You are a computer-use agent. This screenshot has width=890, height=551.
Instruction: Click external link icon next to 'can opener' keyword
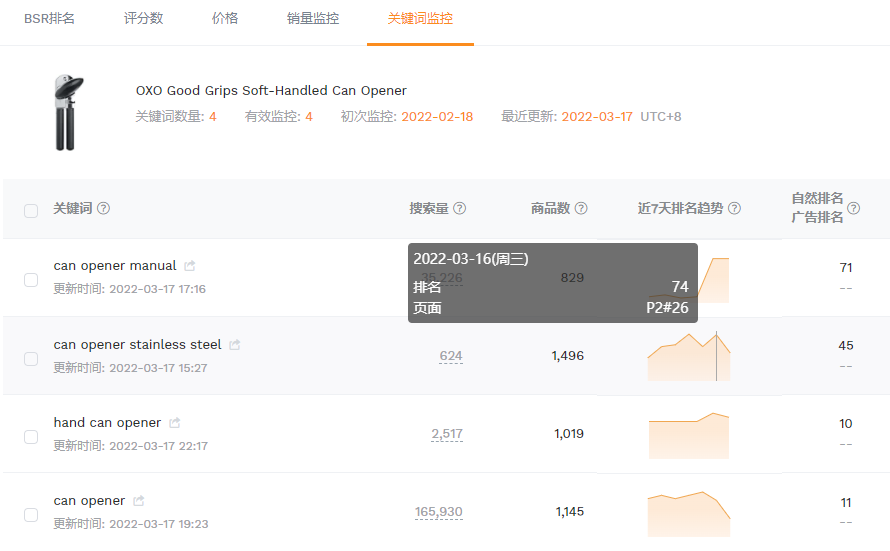coord(139,501)
